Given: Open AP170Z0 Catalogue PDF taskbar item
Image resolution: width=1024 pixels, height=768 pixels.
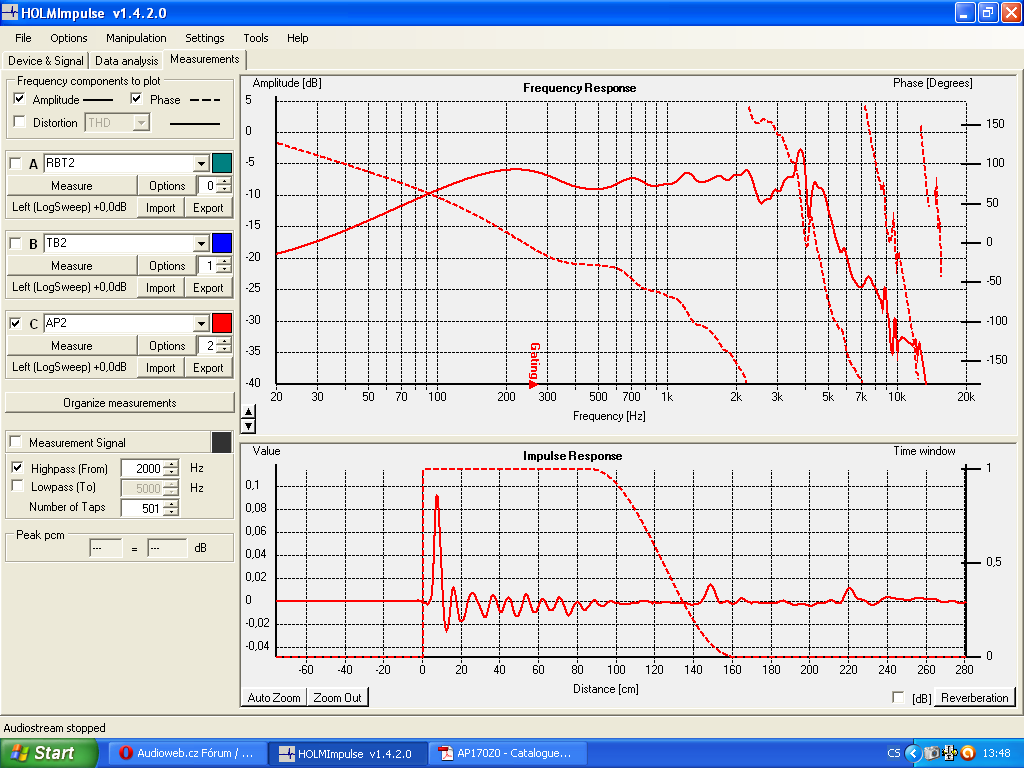Looking at the screenshot, I should (507, 753).
